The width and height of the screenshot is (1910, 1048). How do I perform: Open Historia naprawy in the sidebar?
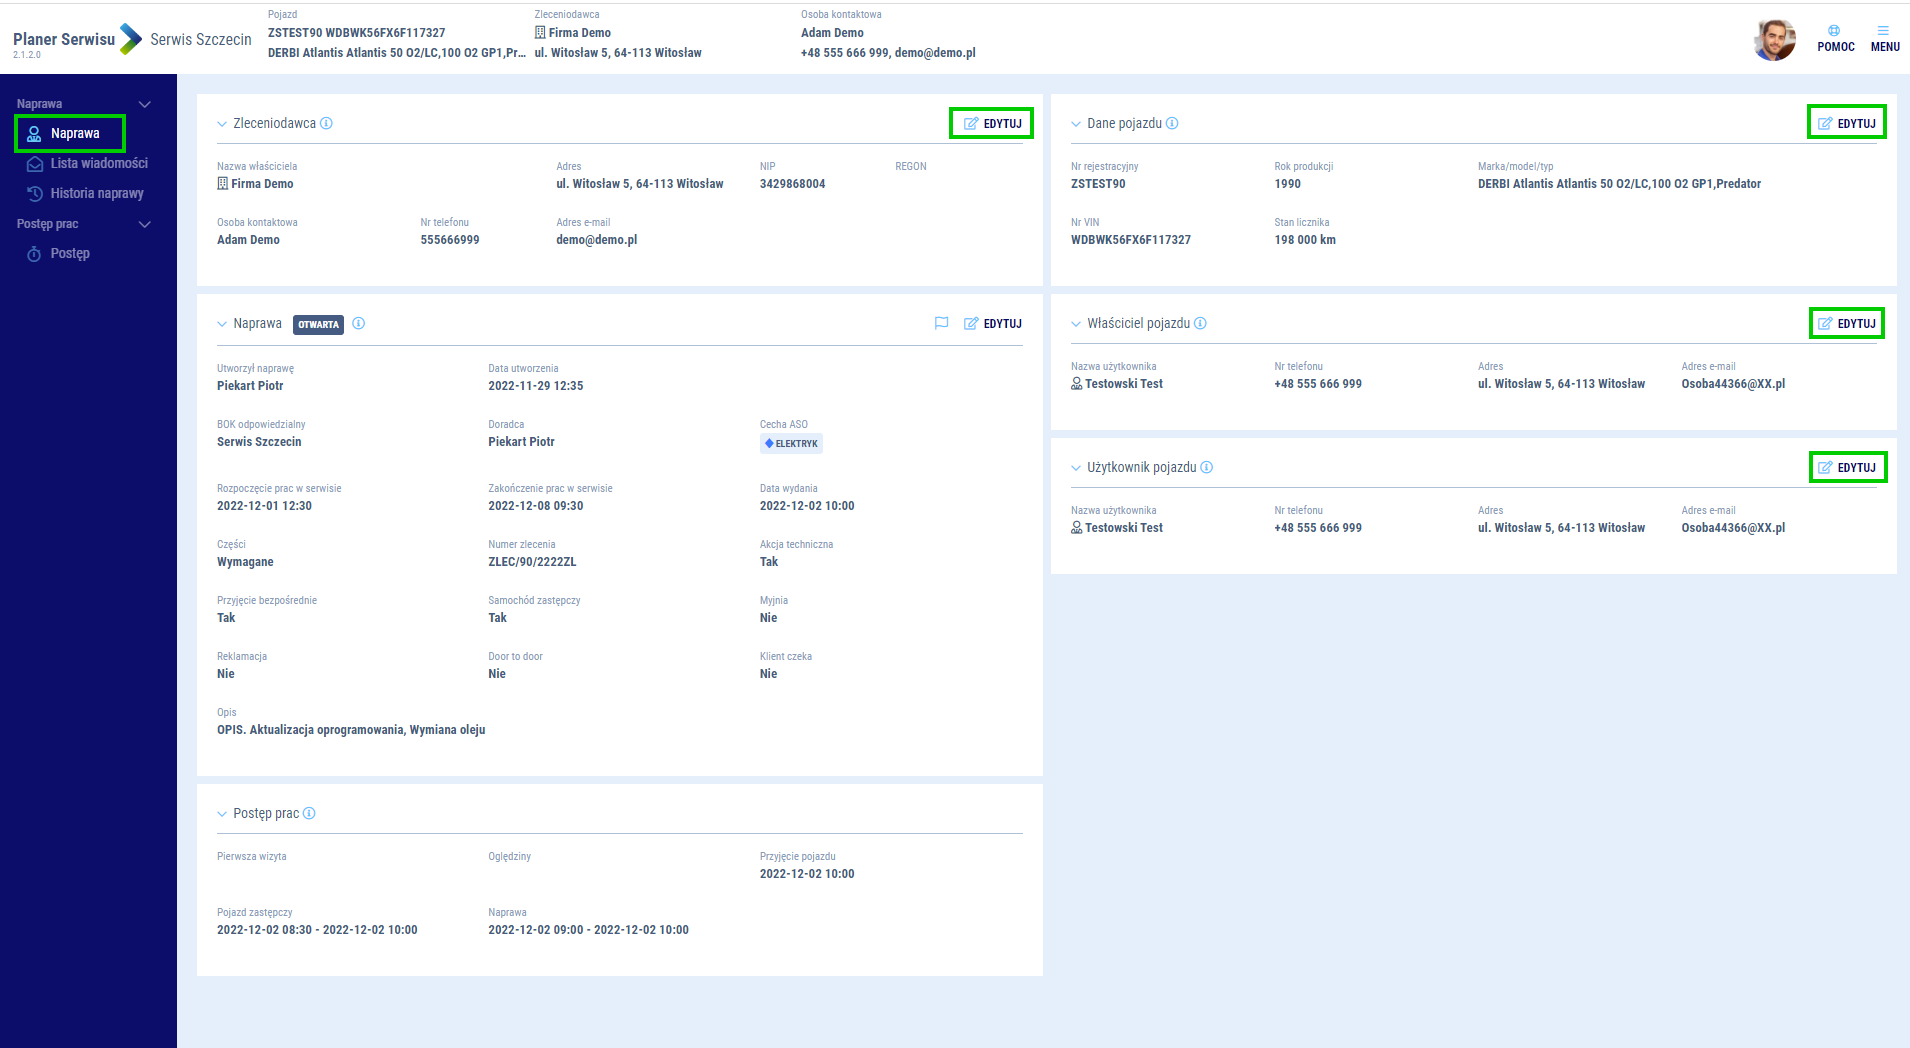(x=96, y=194)
